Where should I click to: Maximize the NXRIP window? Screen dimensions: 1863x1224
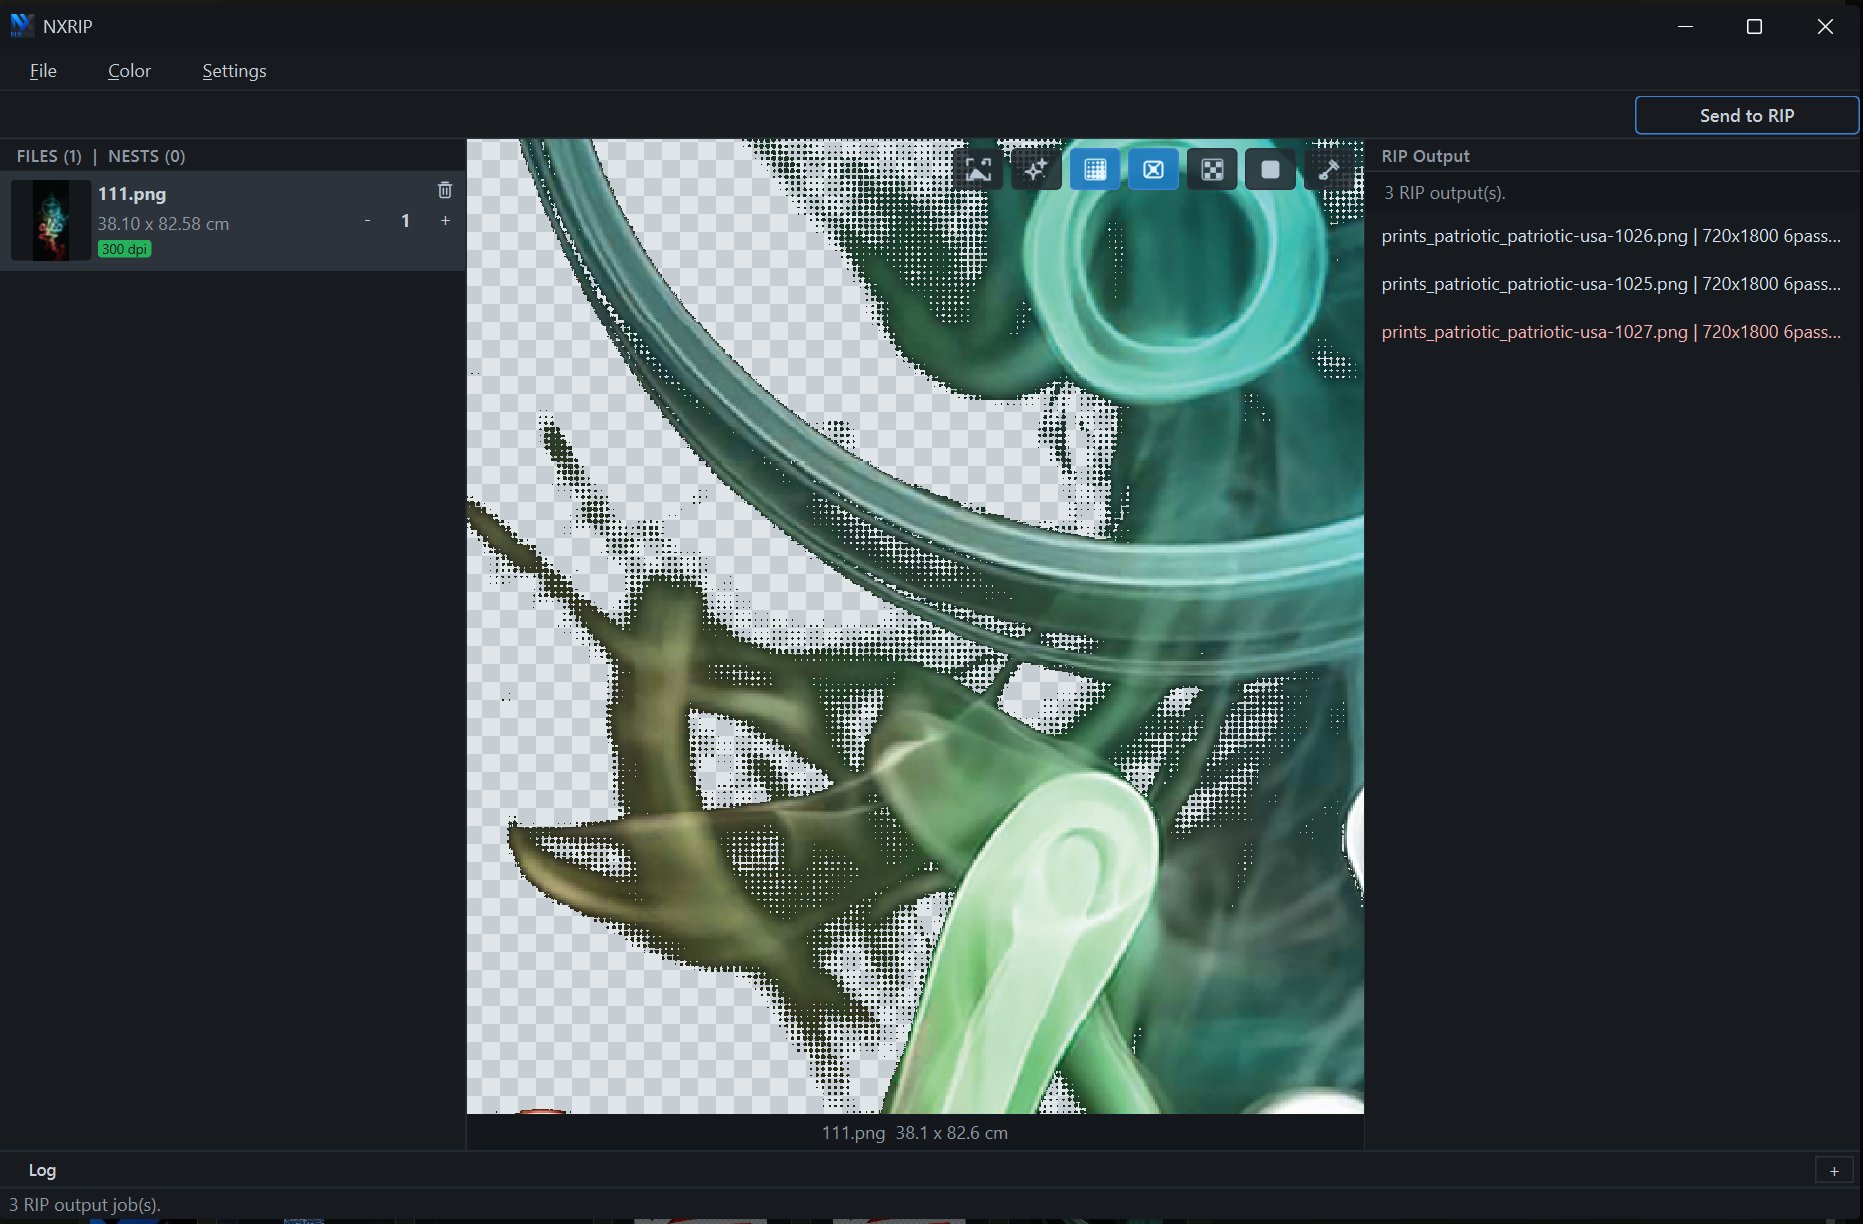(x=1754, y=26)
